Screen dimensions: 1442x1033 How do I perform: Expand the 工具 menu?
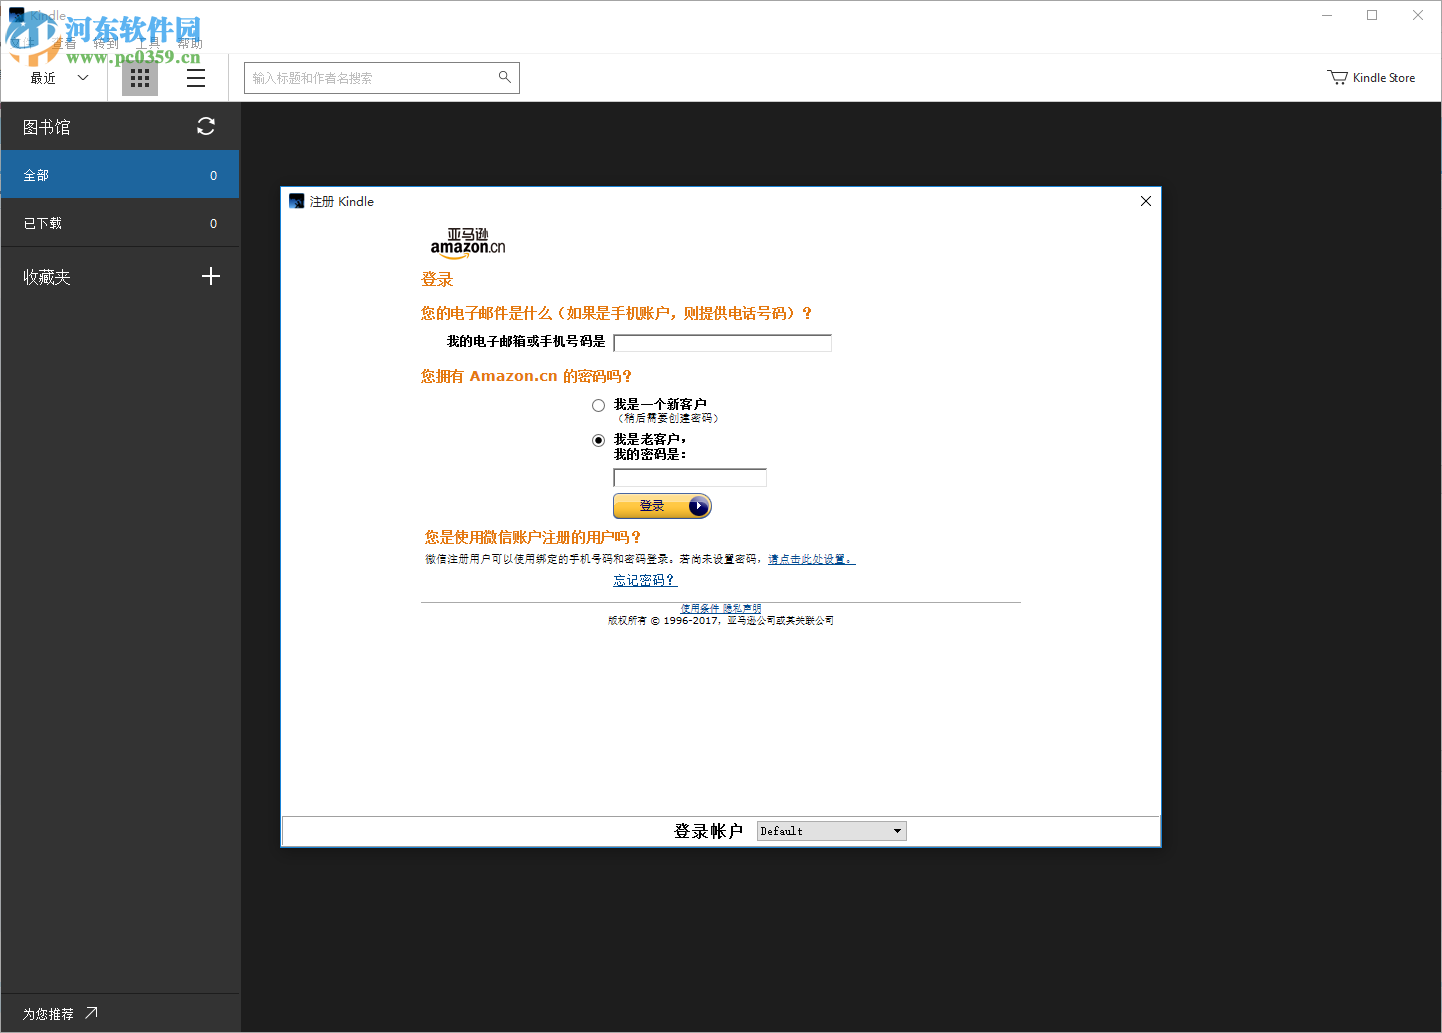tap(150, 43)
